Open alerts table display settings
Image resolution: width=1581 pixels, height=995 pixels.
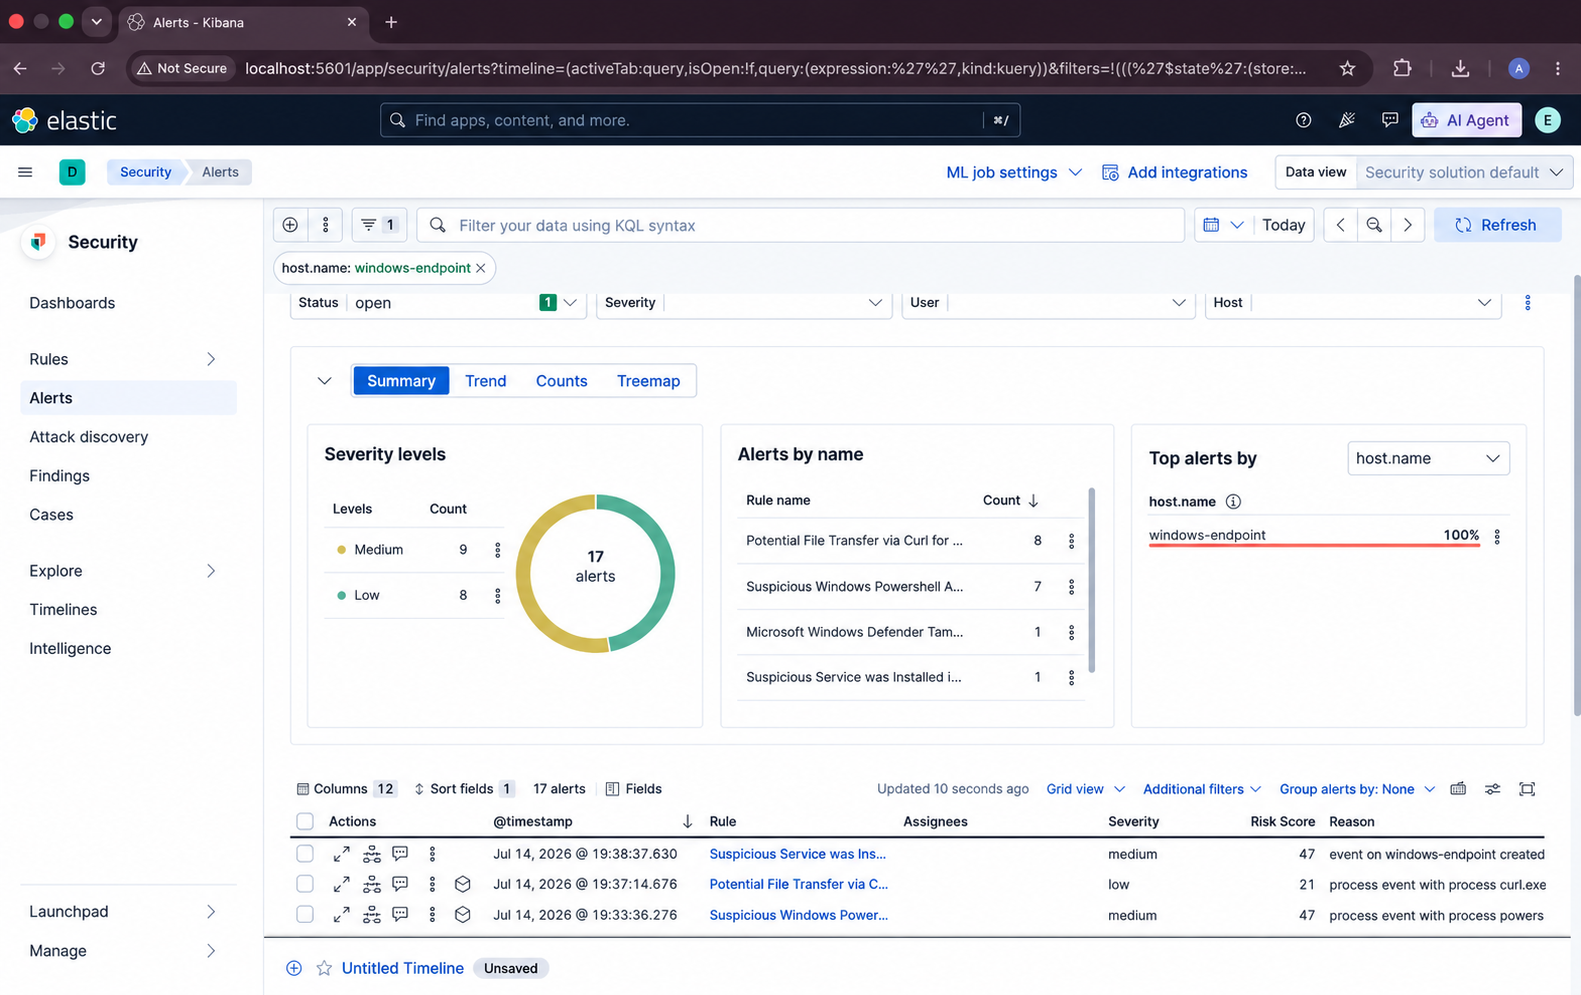tap(1492, 789)
